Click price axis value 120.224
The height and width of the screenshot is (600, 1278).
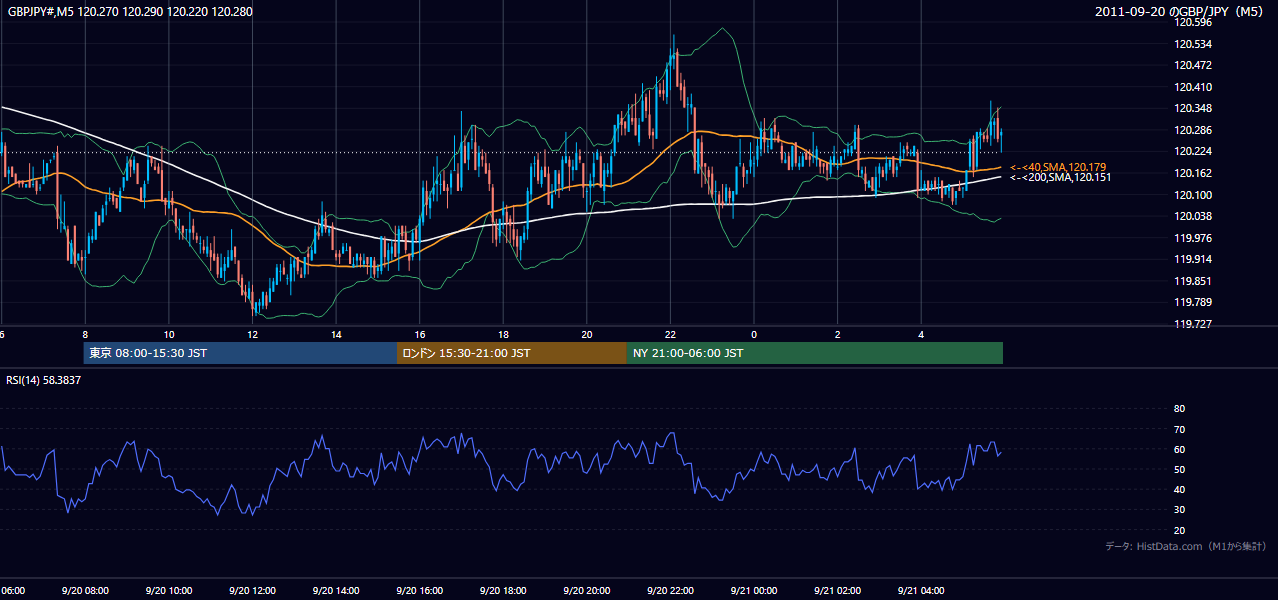[1192, 152]
